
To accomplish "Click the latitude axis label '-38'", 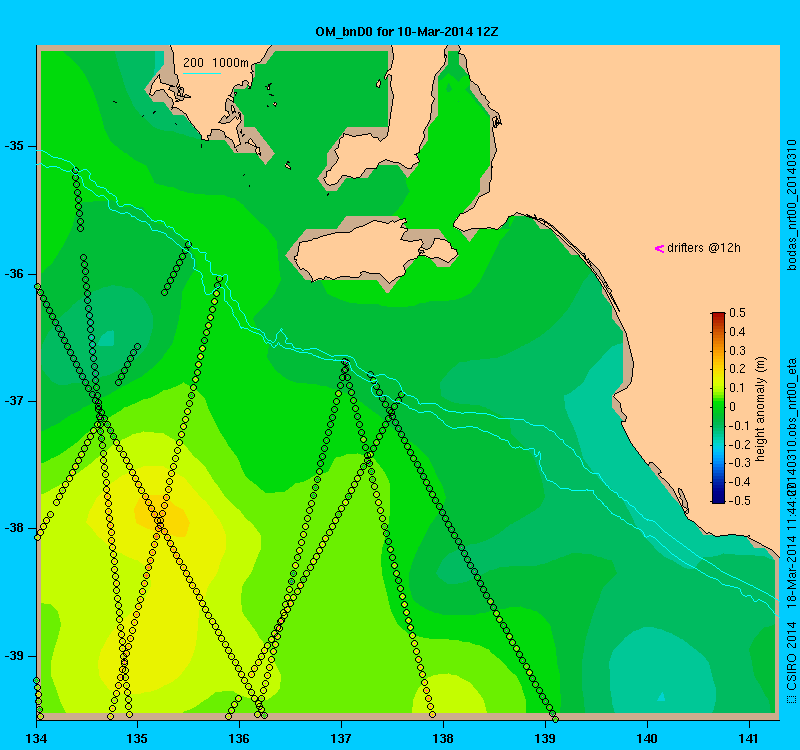I will (x=14, y=528).
